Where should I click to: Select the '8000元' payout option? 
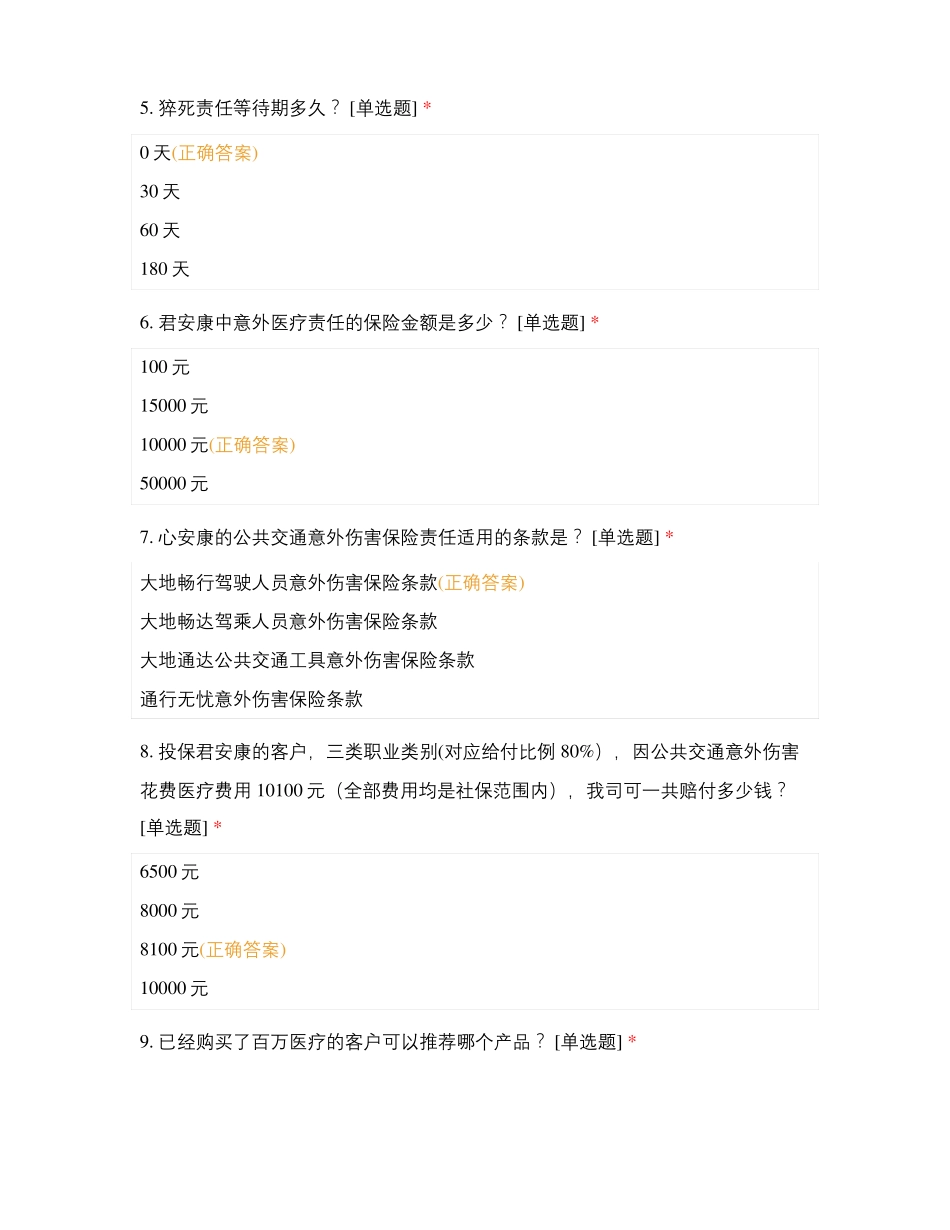(x=170, y=912)
